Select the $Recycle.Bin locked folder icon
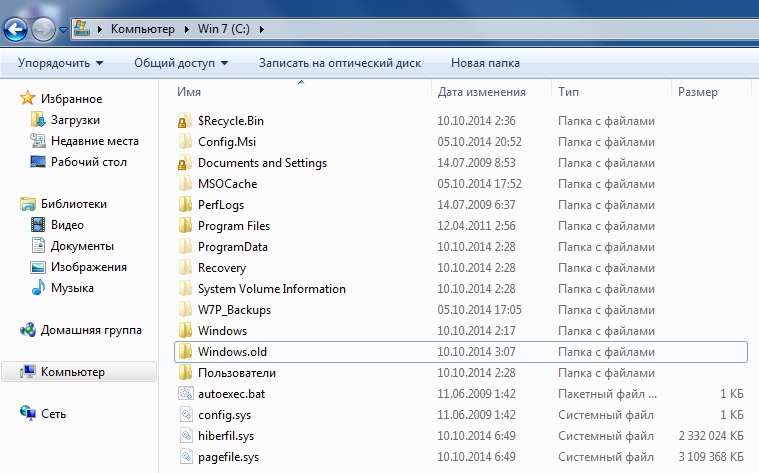The image size is (759, 473). (x=184, y=120)
